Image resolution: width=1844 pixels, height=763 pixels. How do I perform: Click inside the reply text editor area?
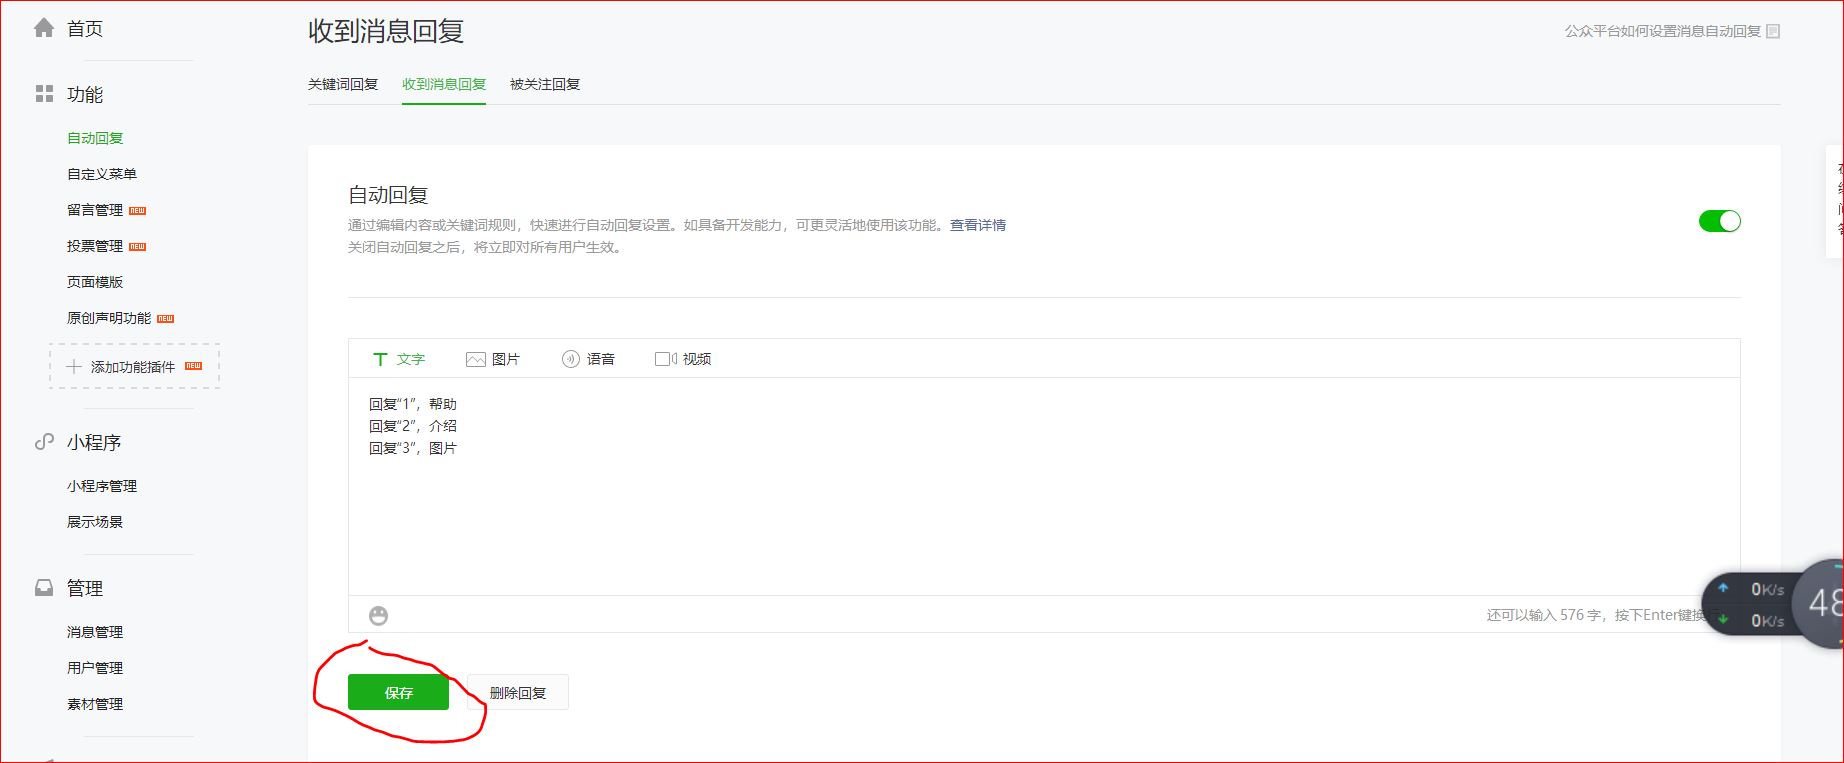click(1044, 486)
